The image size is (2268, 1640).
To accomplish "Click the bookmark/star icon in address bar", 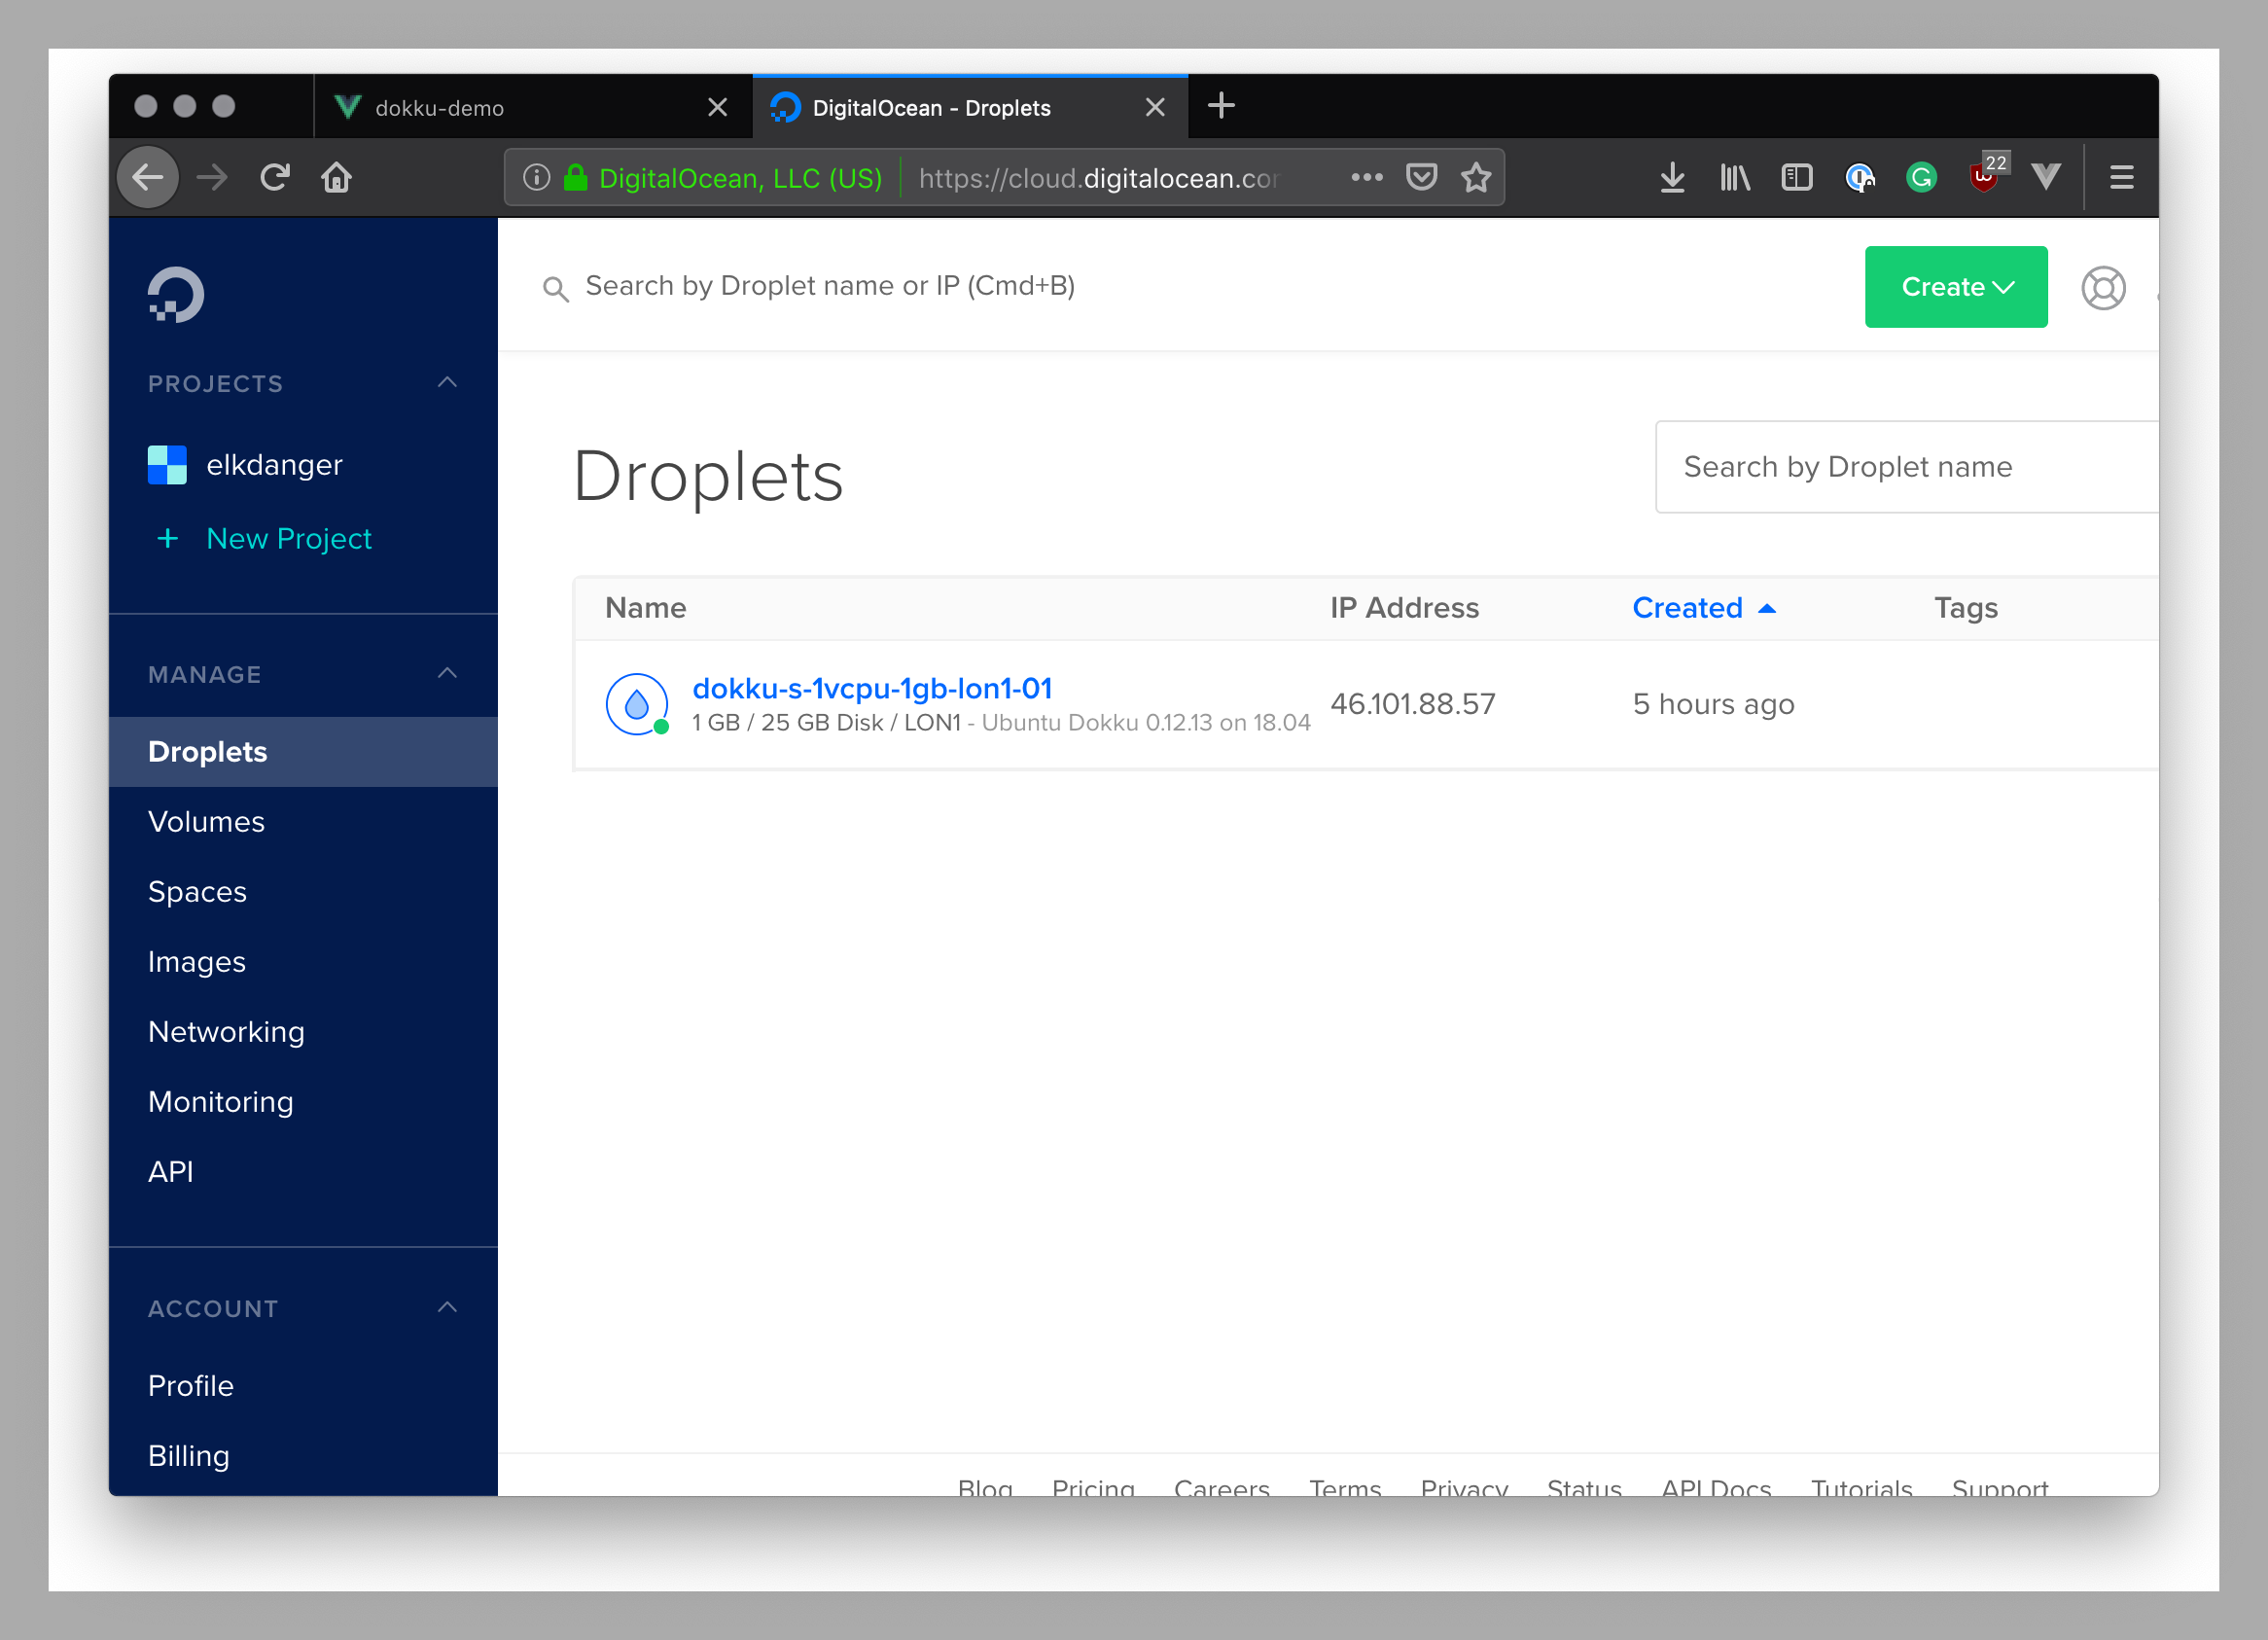I will coord(1479,176).
